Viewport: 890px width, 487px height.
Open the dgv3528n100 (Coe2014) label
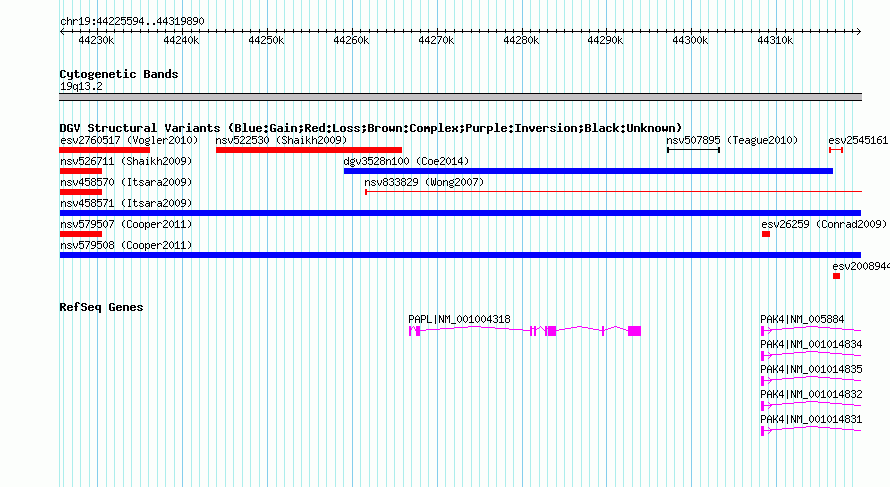point(406,161)
